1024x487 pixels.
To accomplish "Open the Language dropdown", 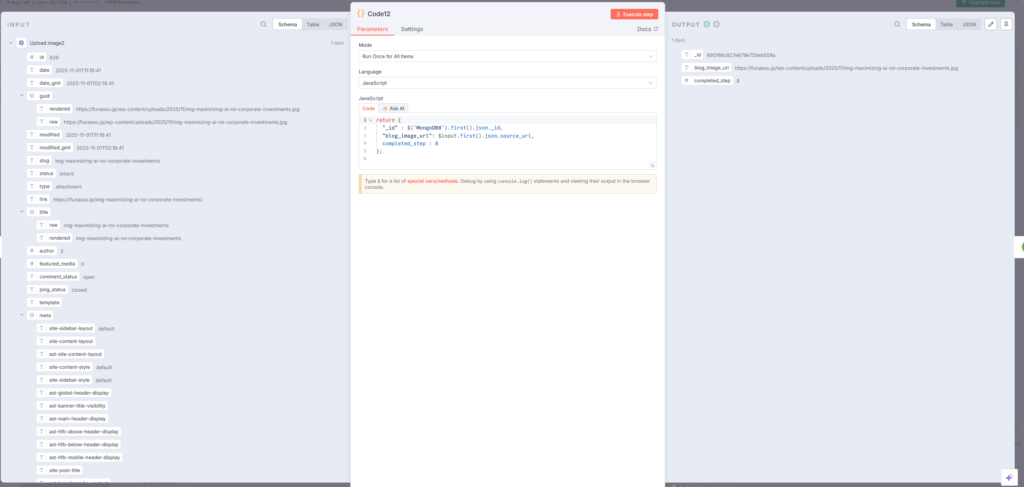I will pos(507,83).
